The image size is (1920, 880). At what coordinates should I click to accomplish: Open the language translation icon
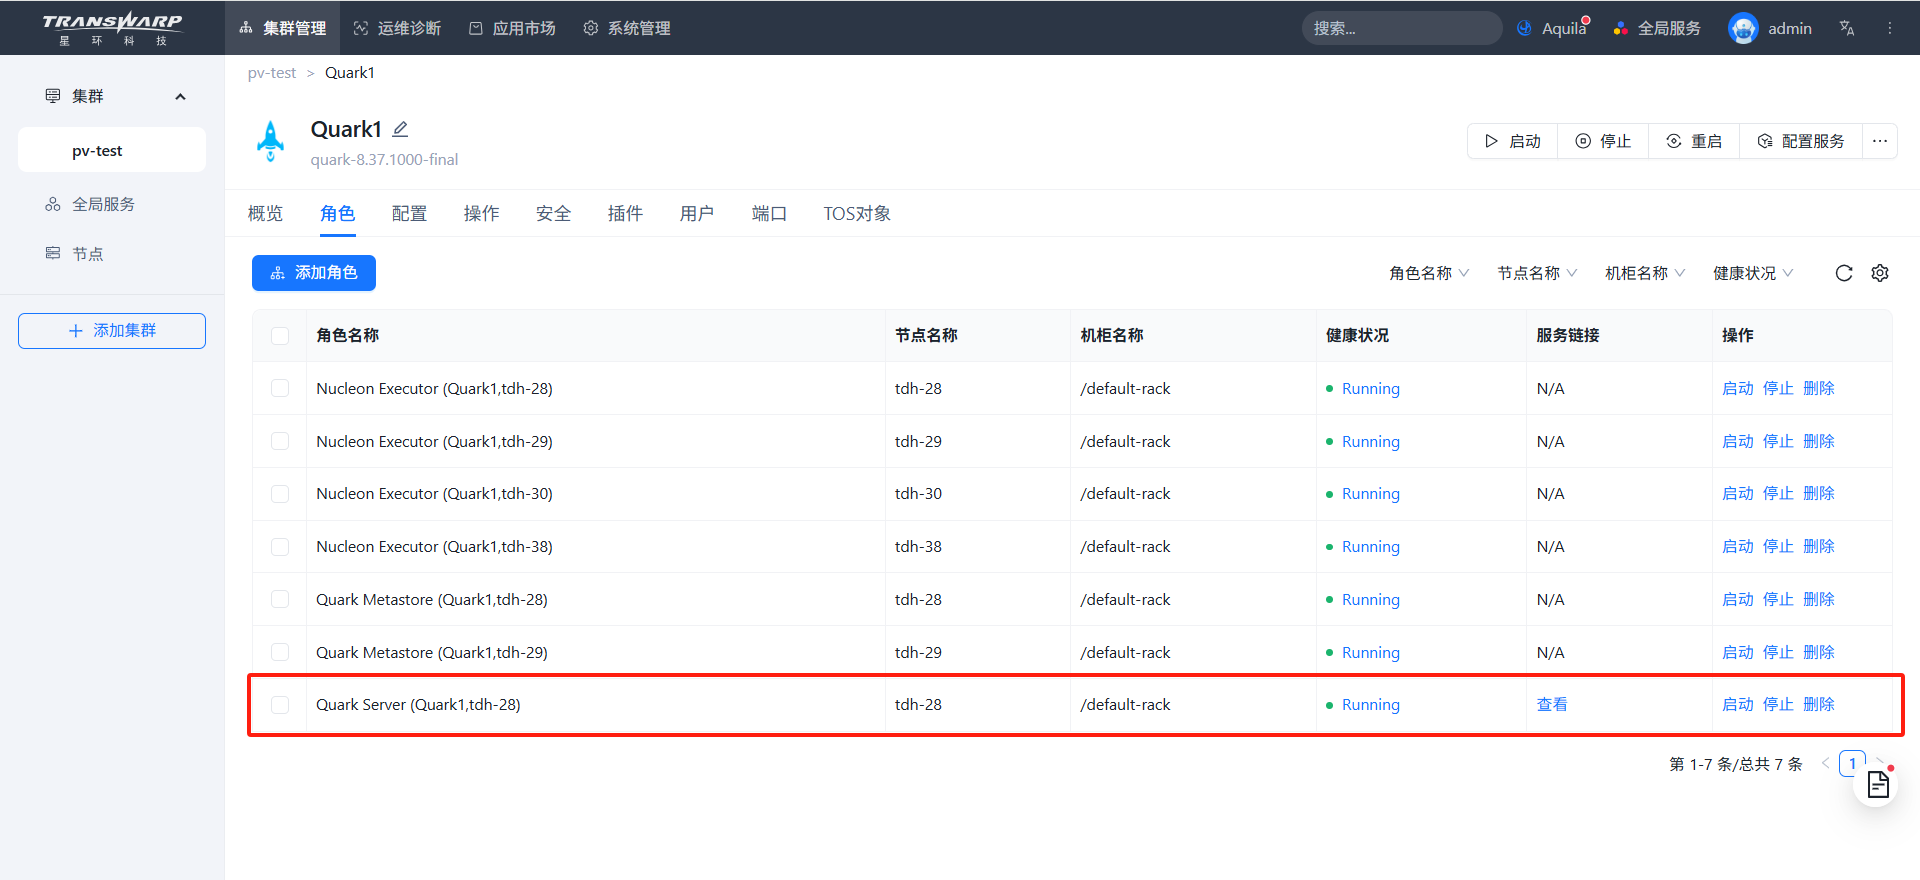(x=1847, y=28)
